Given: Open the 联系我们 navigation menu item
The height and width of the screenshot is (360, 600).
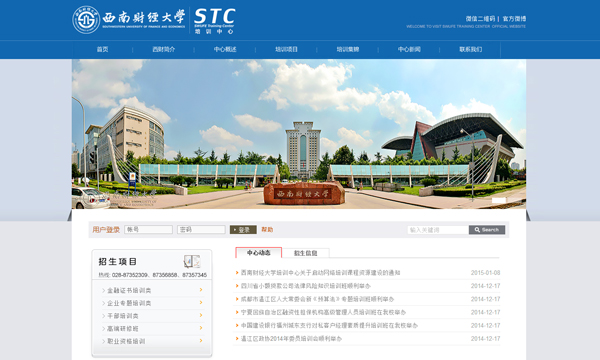Looking at the screenshot, I should 470,49.
